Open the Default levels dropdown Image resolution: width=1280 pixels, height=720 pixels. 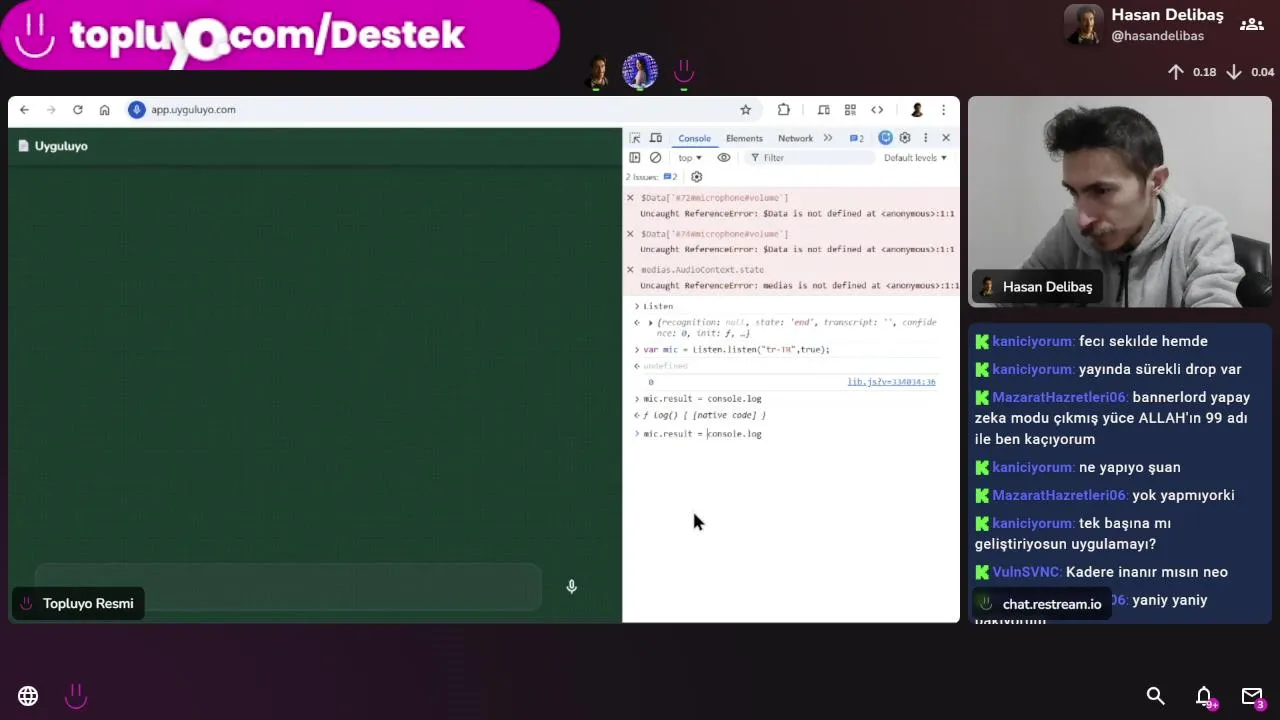point(915,158)
